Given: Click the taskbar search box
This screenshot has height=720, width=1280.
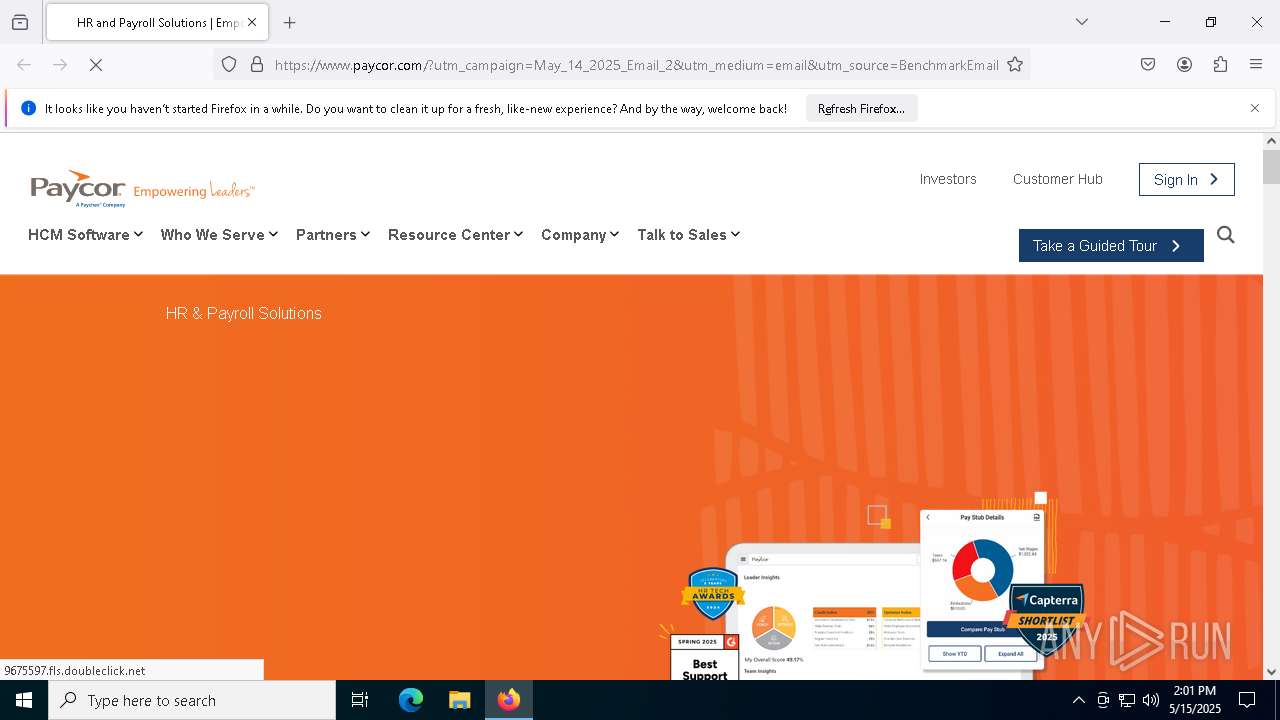Looking at the screenshot, I should tap(192, 700).
